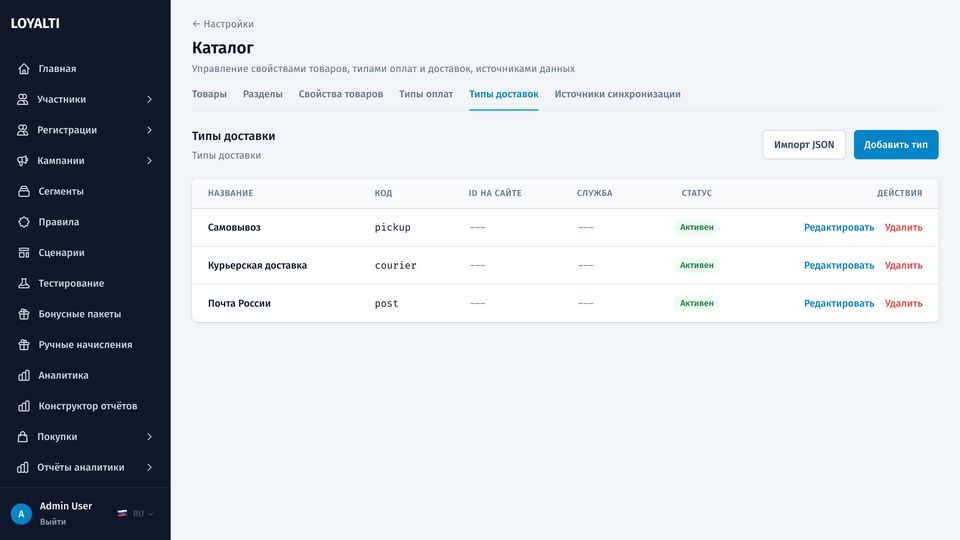Viewport: 960px width, 540px height.
Task: Click the НАЗВАНИЕ column header
Action: tap(230, 193)
